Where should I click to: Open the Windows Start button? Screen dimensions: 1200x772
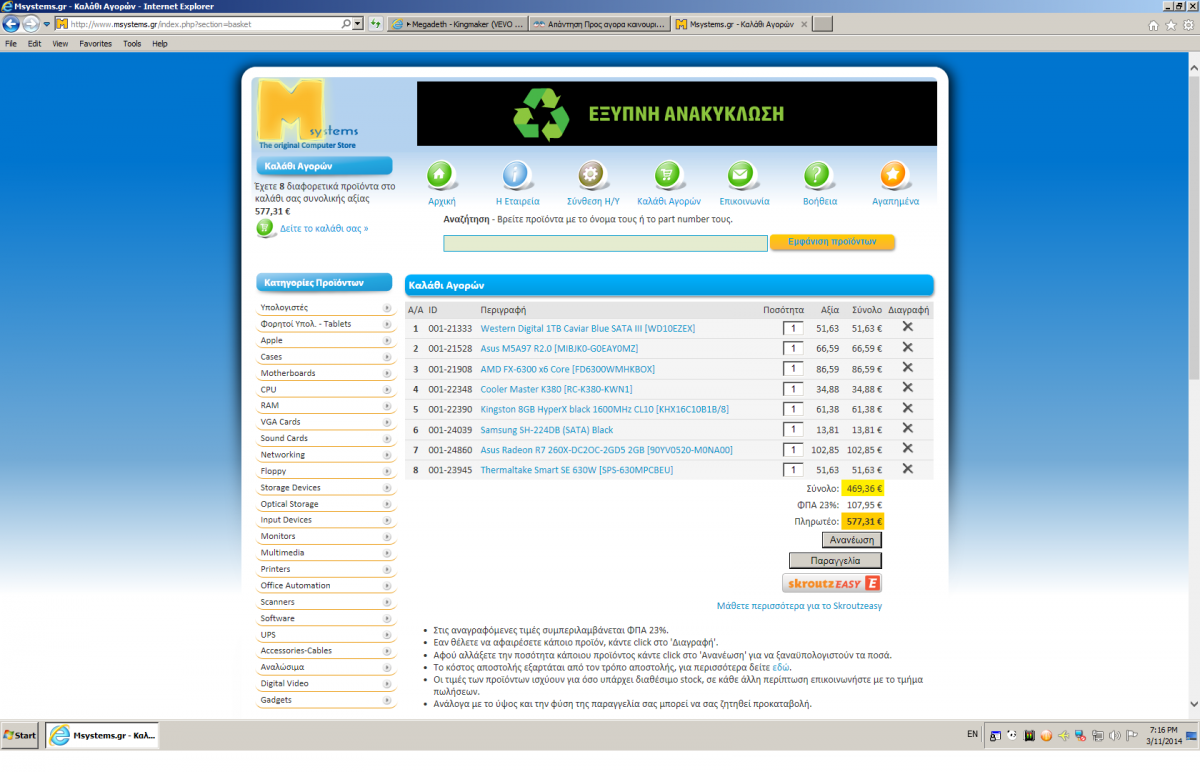tap(20, 735)
